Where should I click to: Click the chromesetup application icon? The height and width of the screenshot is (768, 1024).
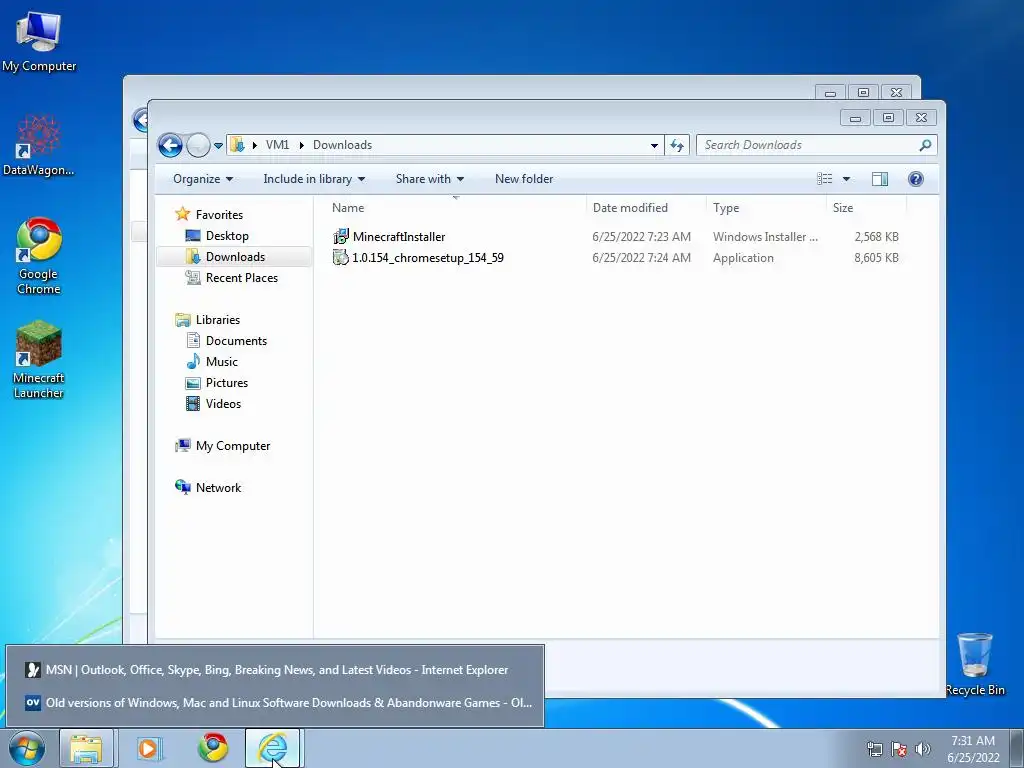[x=341, y=257]
